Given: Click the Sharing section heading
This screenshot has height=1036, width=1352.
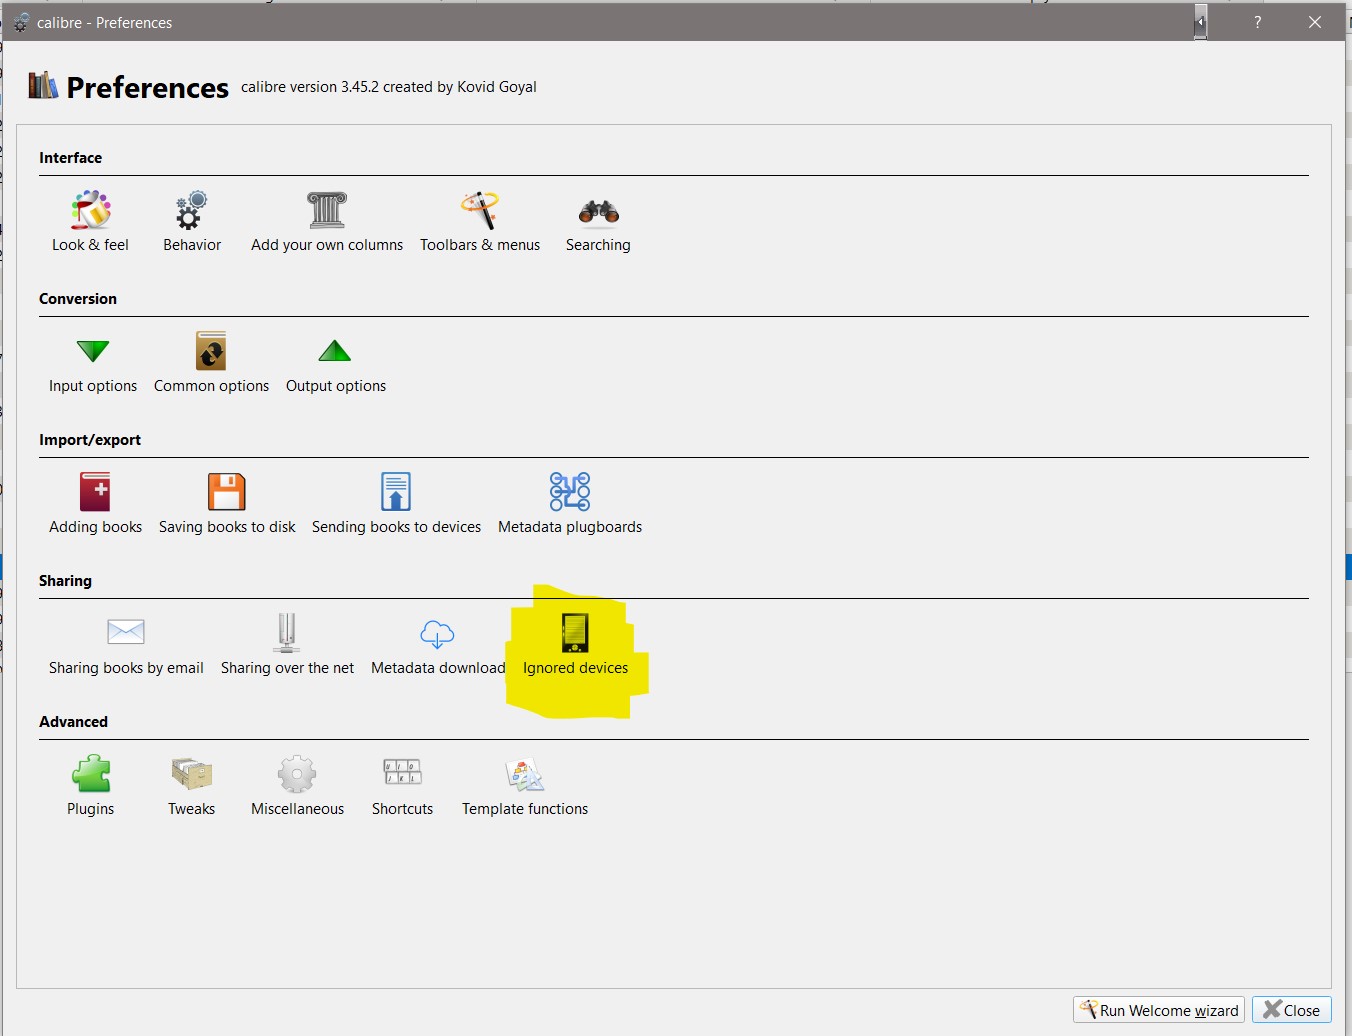Looking at the screenshot, I should [x=65, y=581].
